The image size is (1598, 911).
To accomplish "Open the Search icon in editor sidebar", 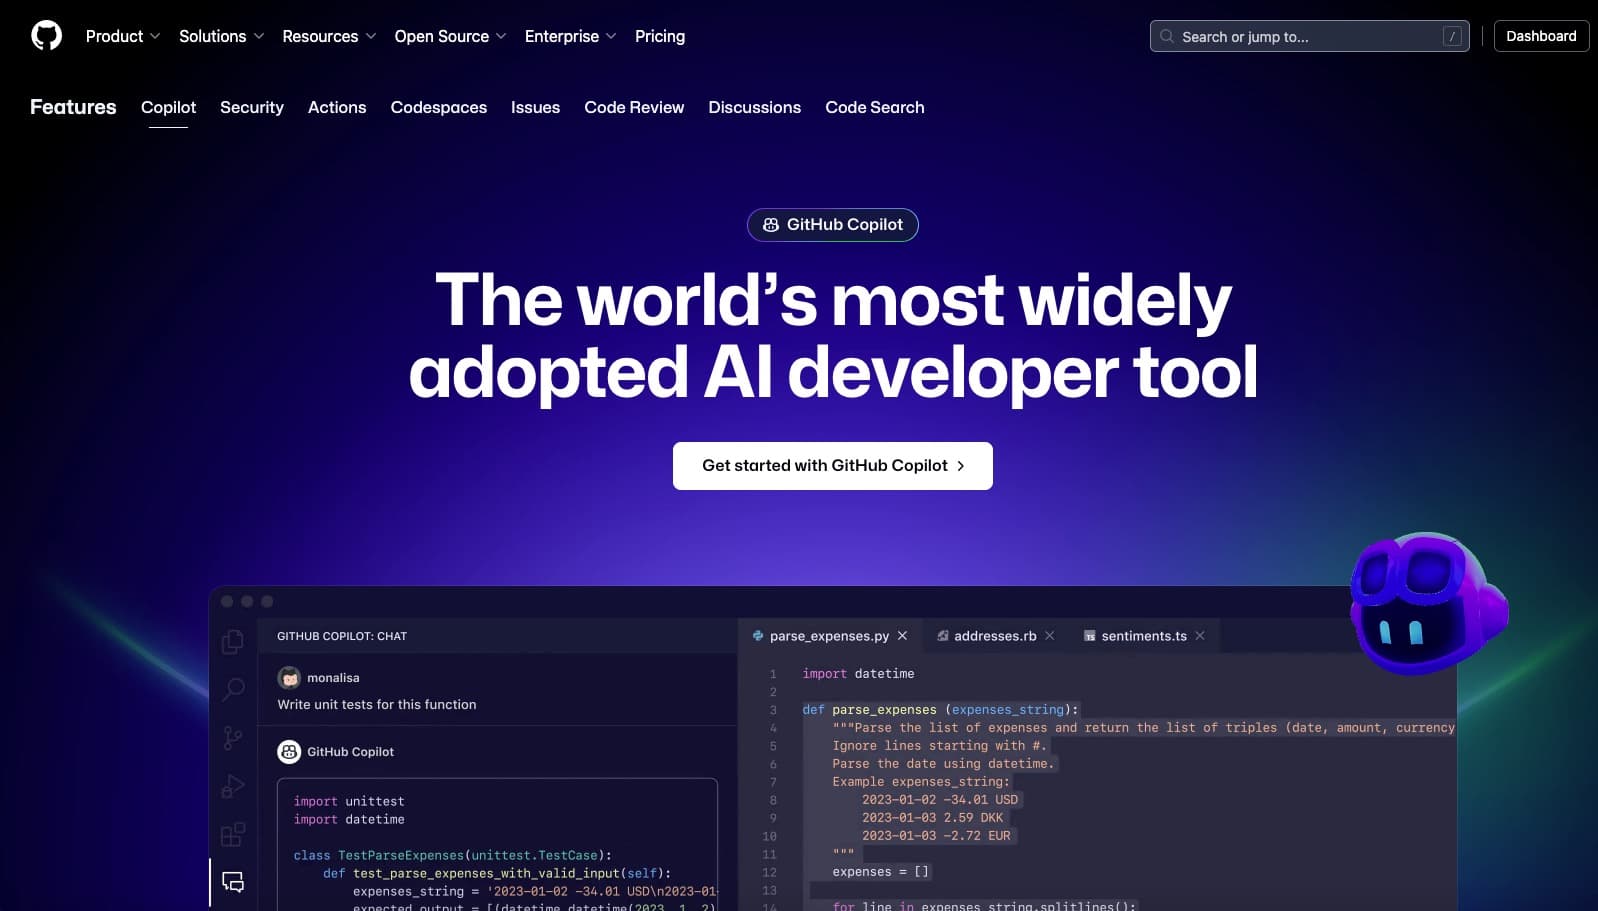I will pos(233,689).
